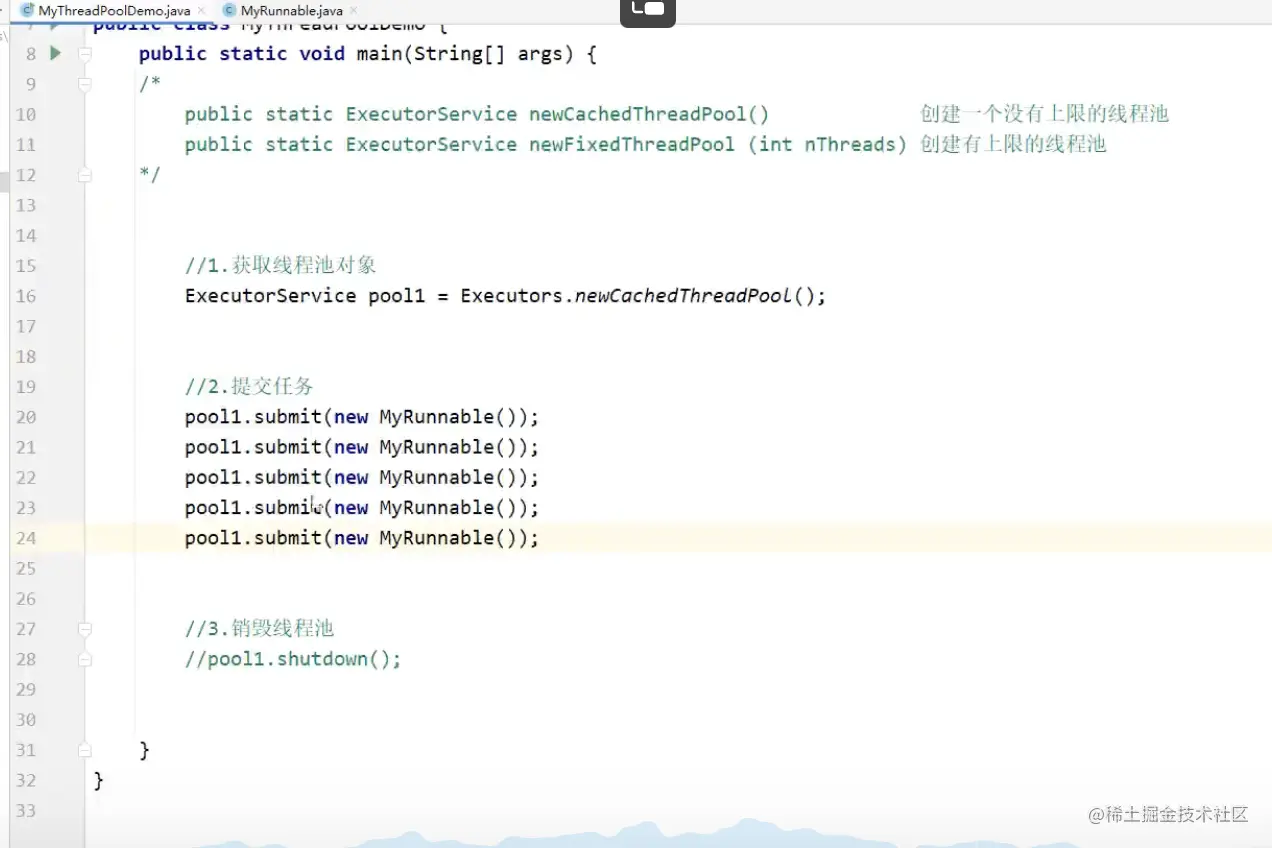Screen dimensions: 1272x848
Task: Click 'MyRunnable()' on line 23
Action: 448,507
